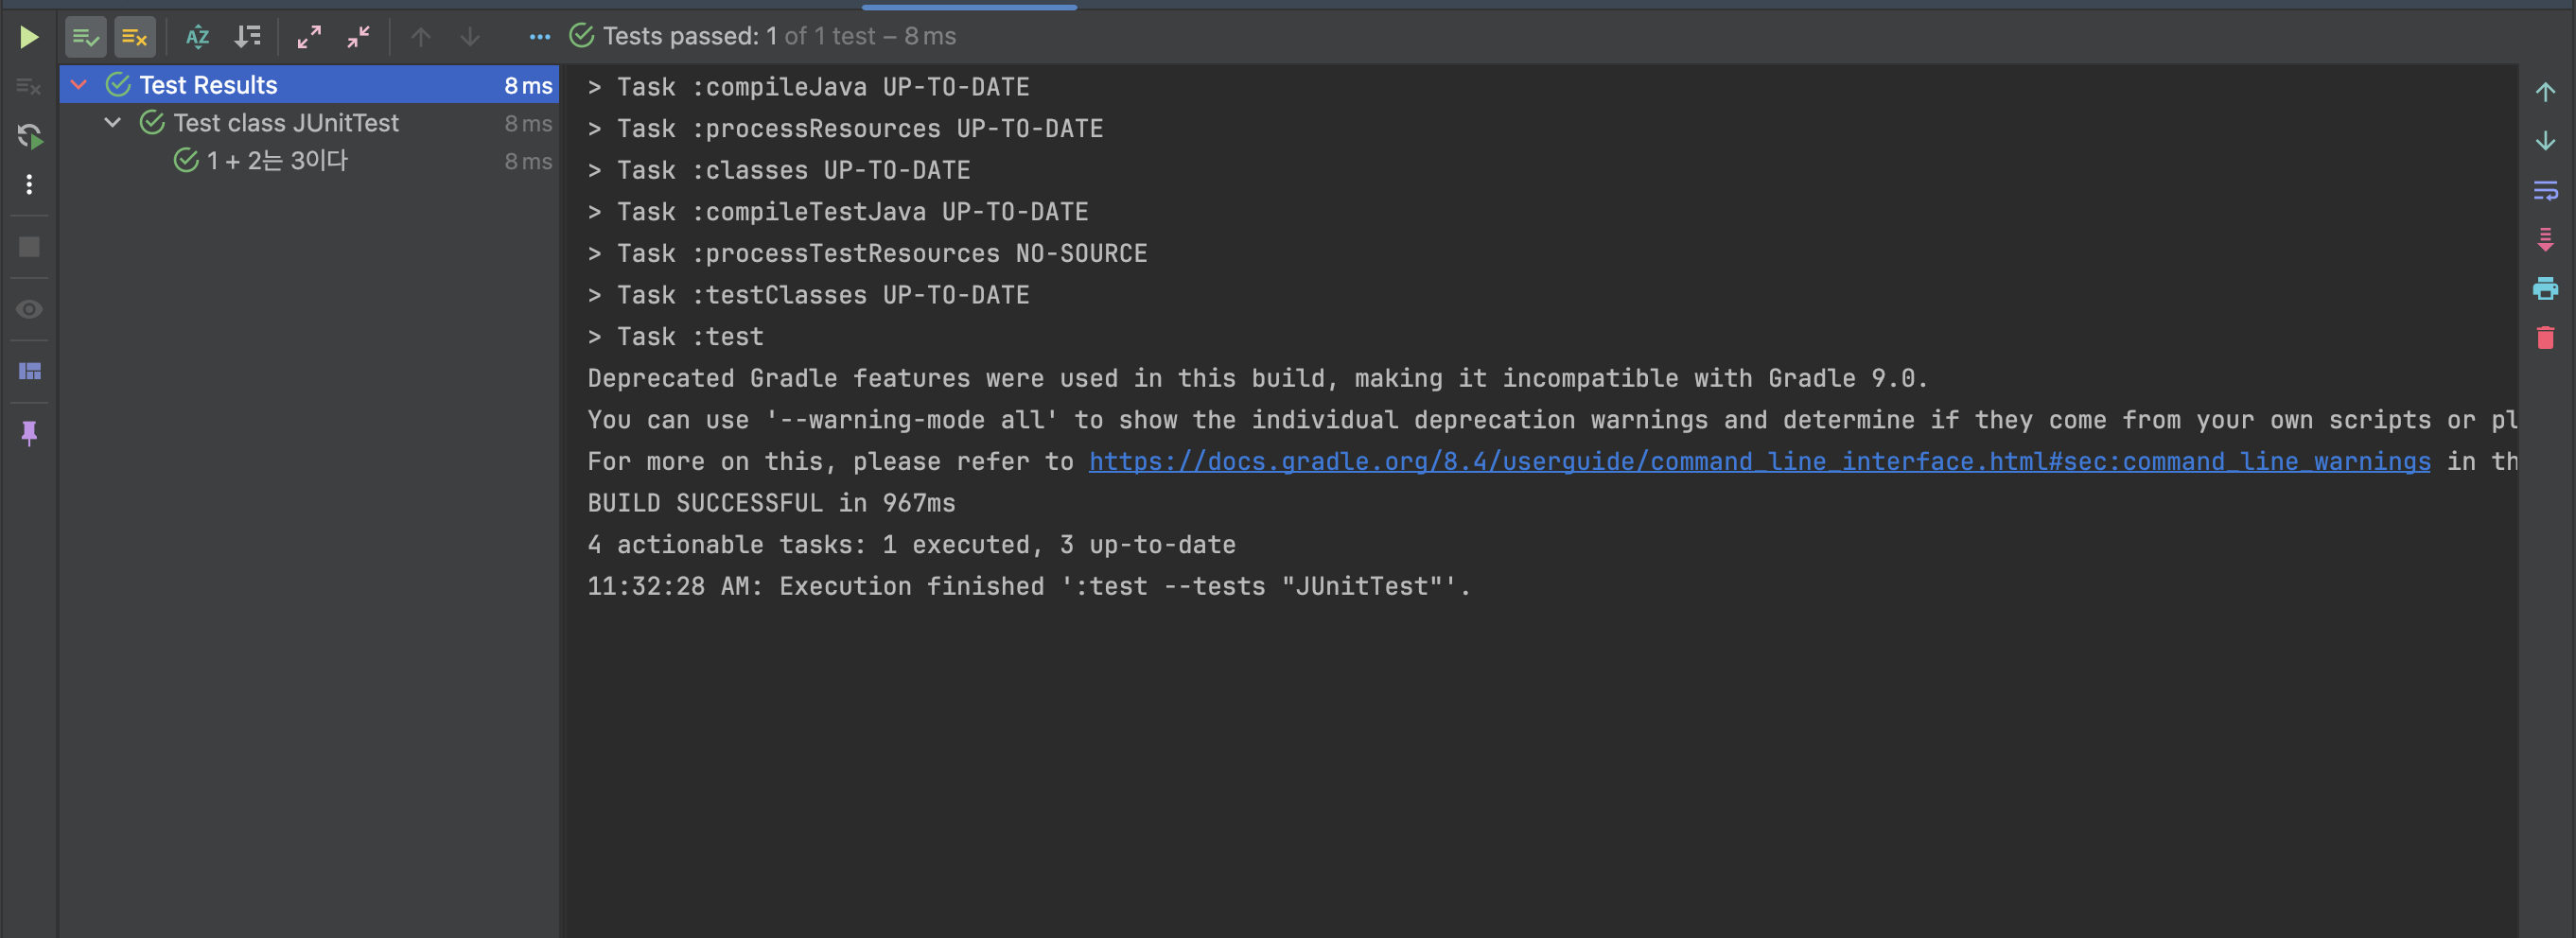Toggle Show Passed tests filter
This screenshot has width=2576, height=938.
pos(86,37)
